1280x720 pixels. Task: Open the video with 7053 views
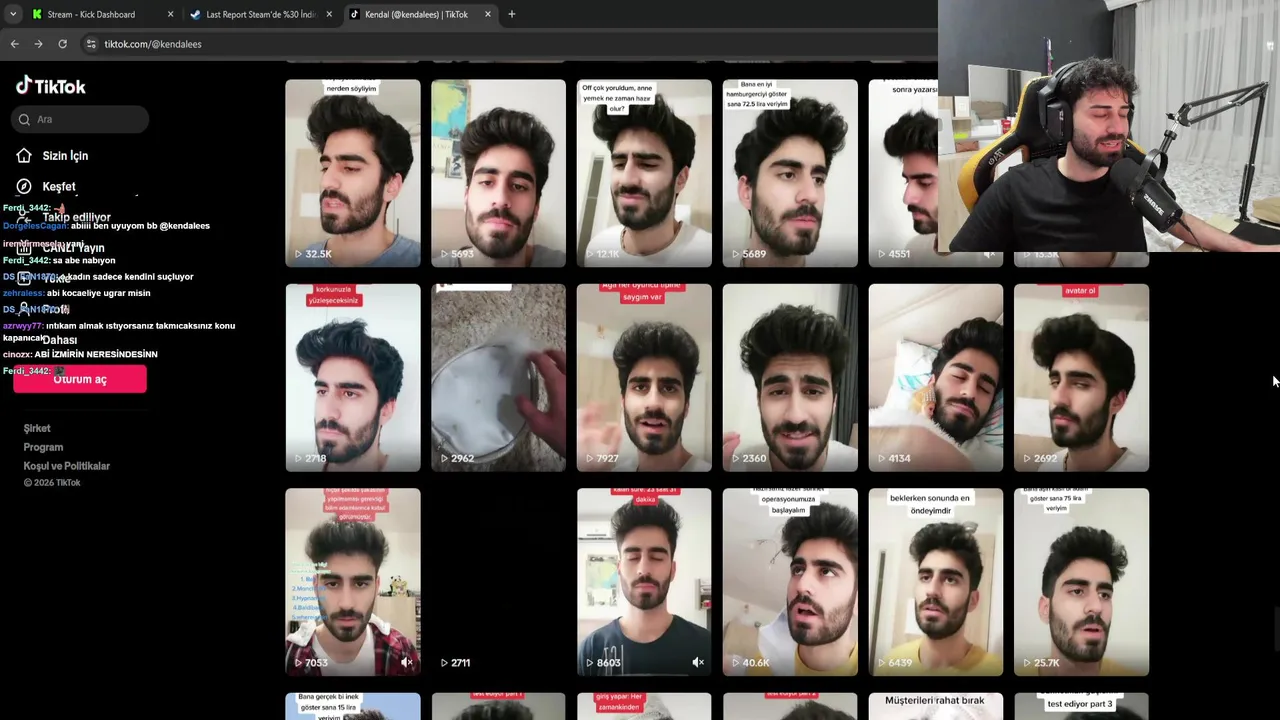tap(353, 582)
